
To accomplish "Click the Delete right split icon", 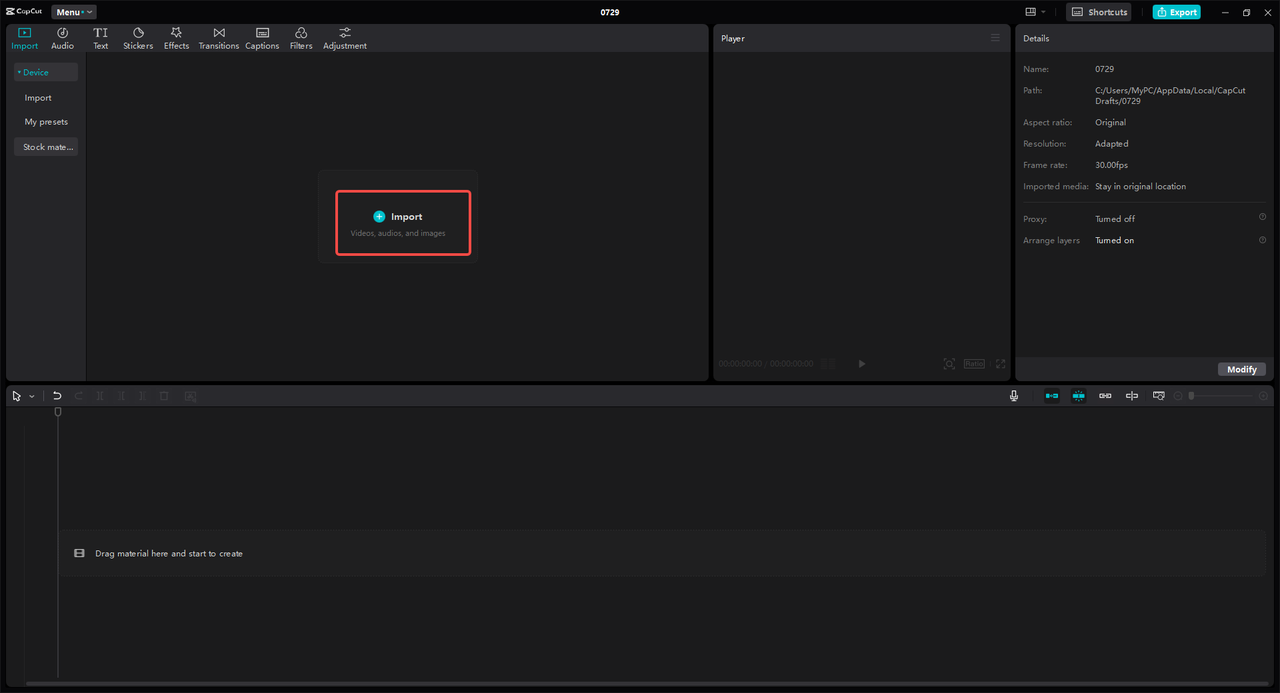I will (142, 396).
